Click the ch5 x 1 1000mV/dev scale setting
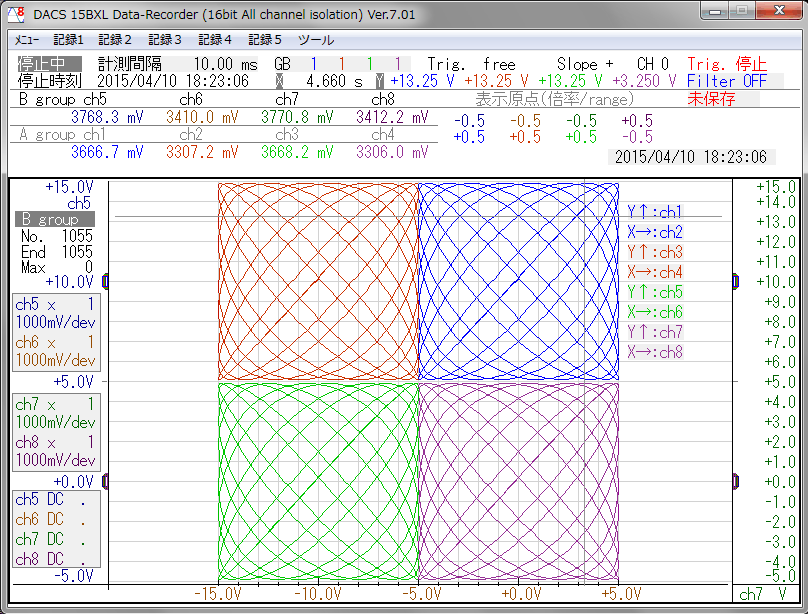Viewport: 808px width, 614px height. 56,313
